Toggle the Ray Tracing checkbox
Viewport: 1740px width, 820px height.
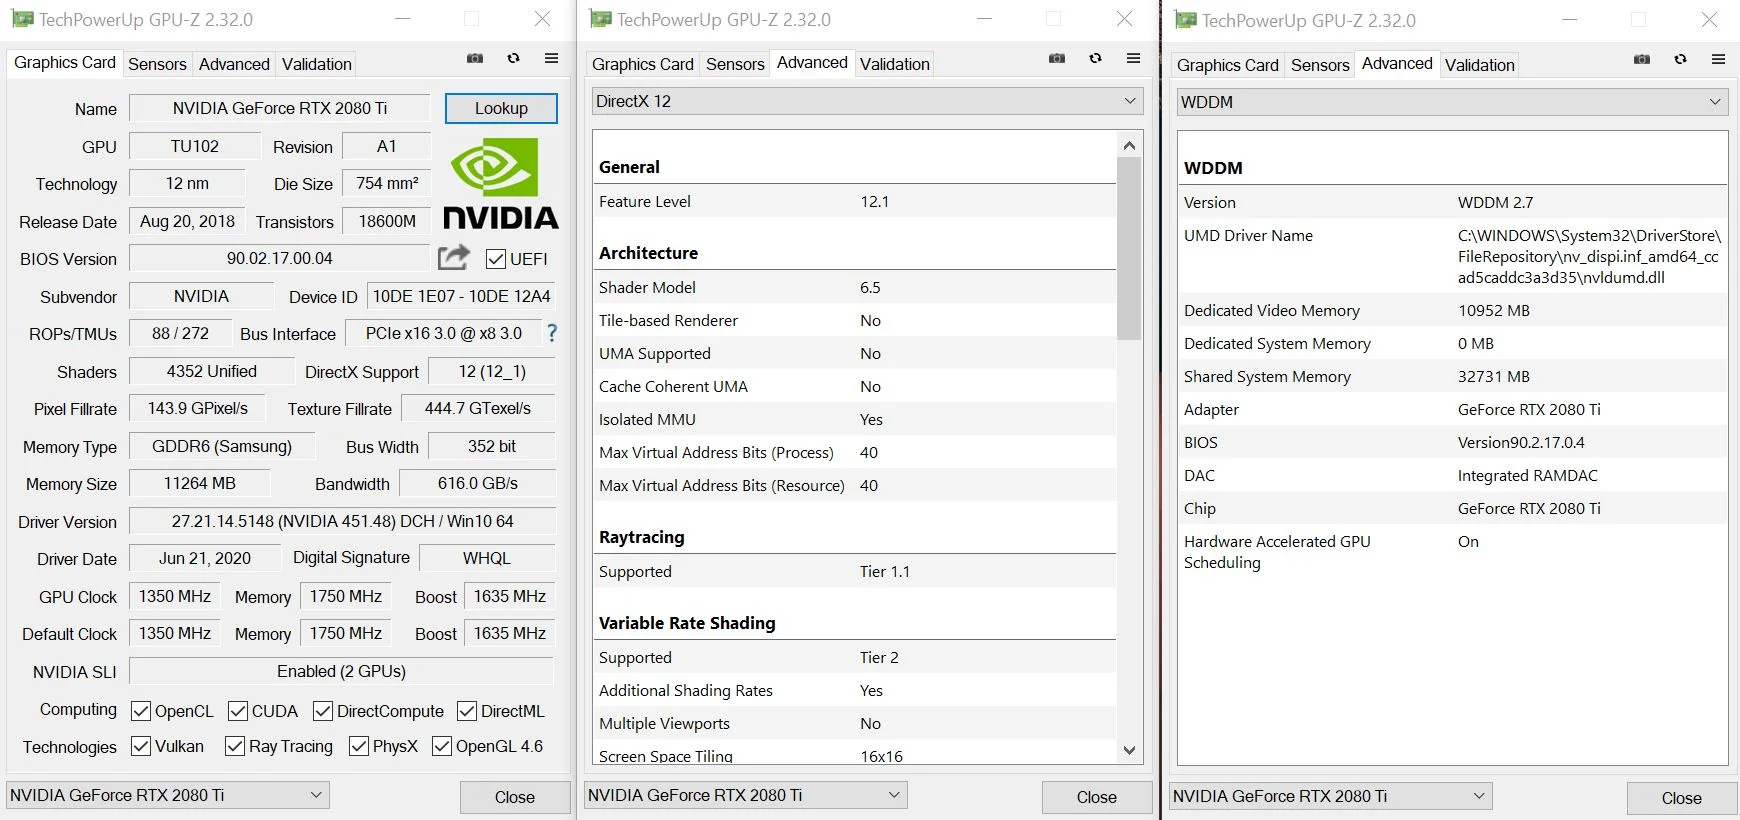coord(235,746)
